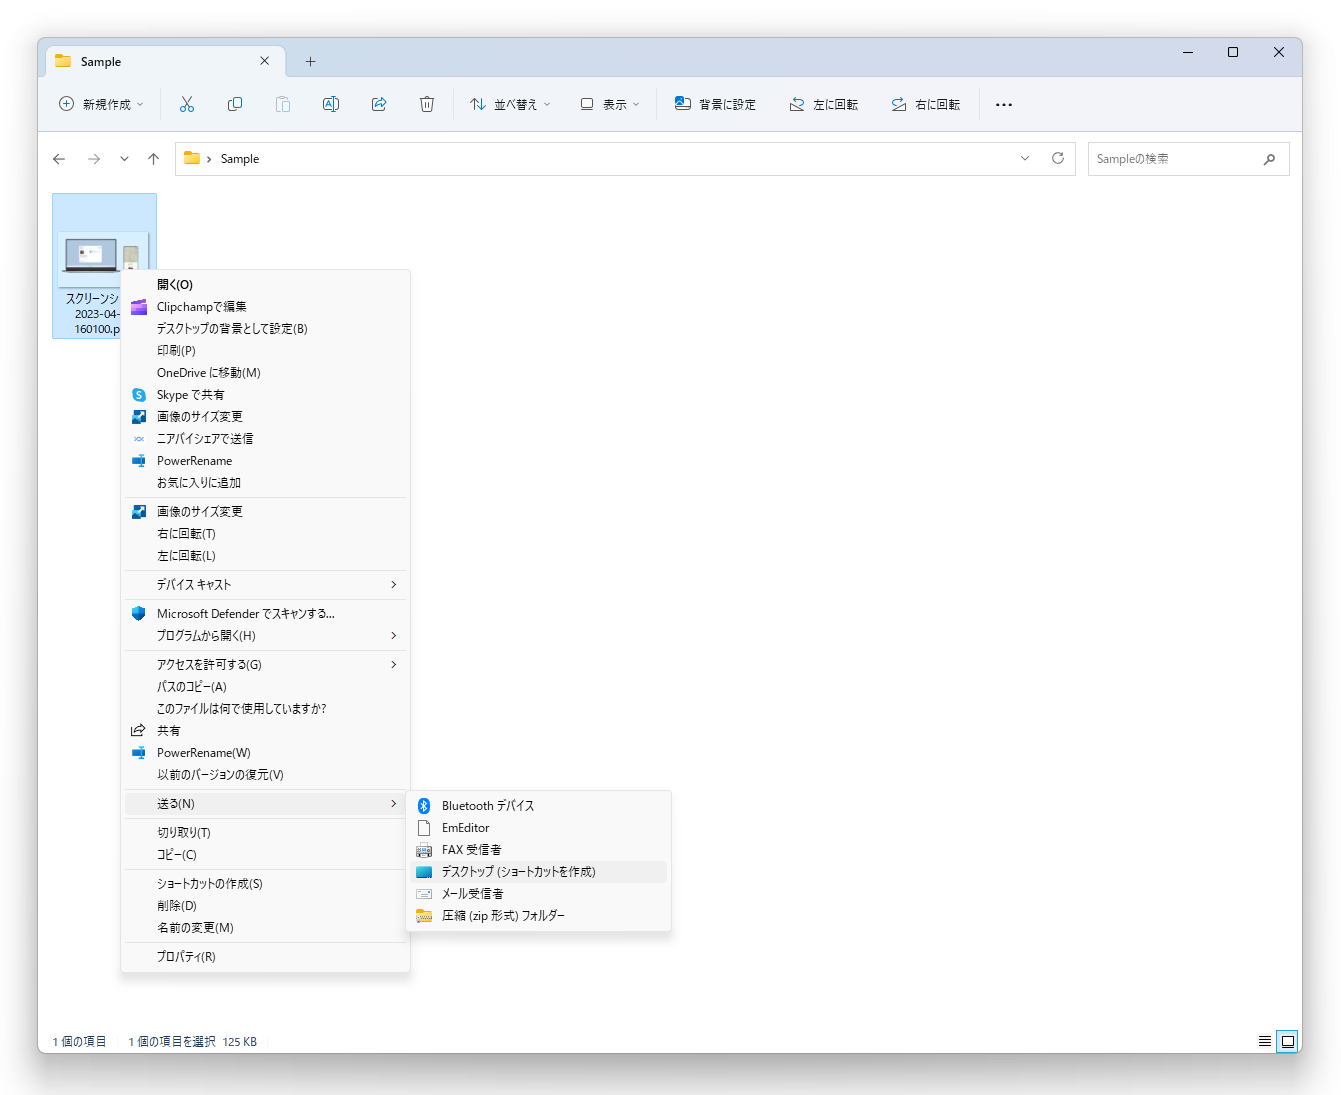Screen dimensions: 1341x1095
Task: Click the Paste icon in the toolbar
Action: 282,104
